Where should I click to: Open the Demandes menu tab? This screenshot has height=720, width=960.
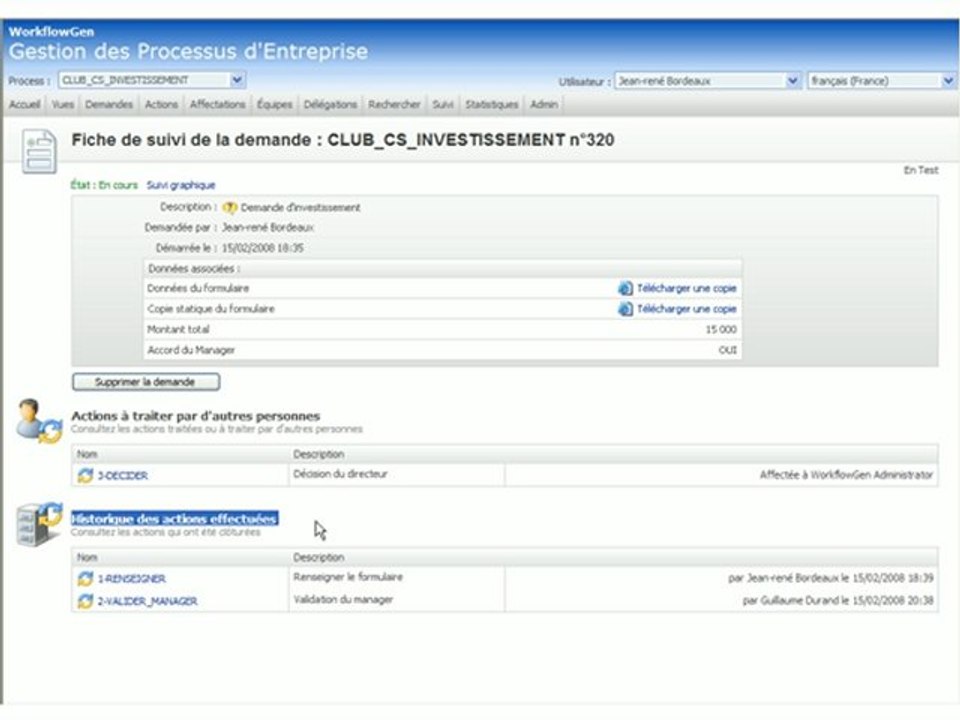point(109,105)
